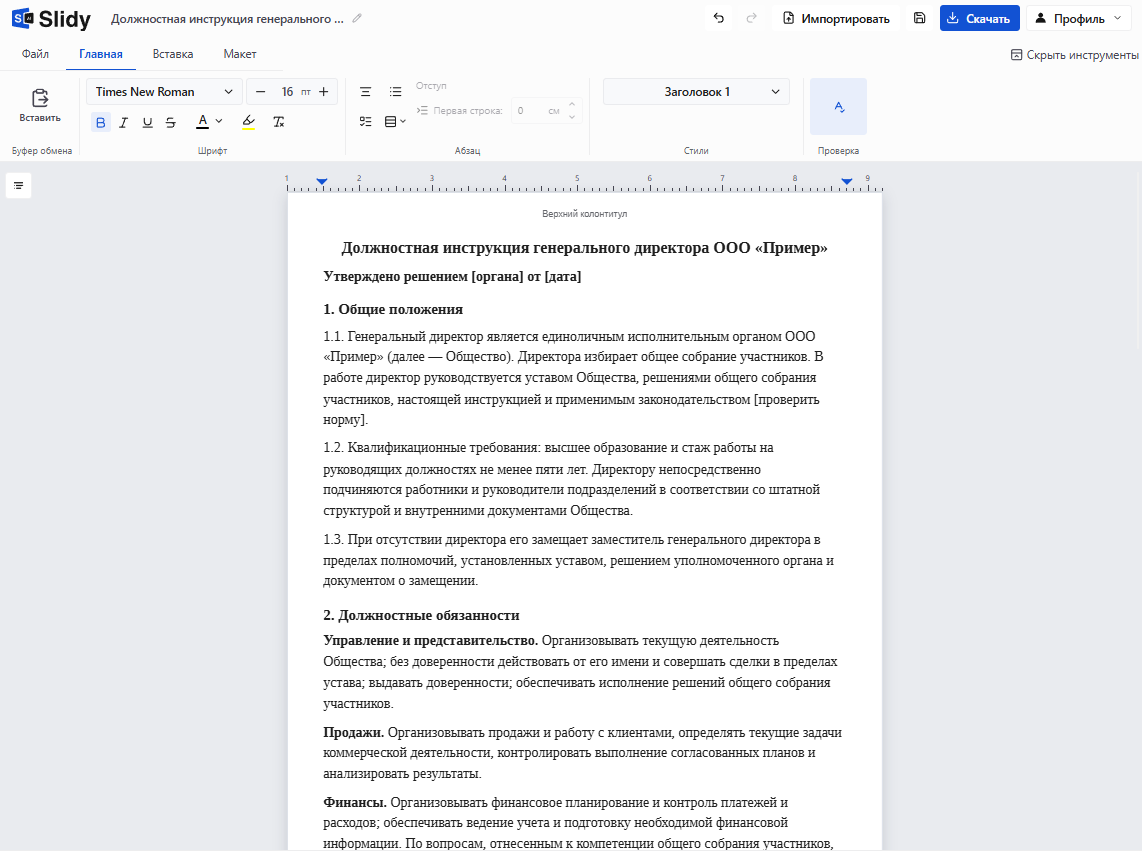Increase font size with the plus button
This screenshot has height=851, width=1142.
click(323, 92)
